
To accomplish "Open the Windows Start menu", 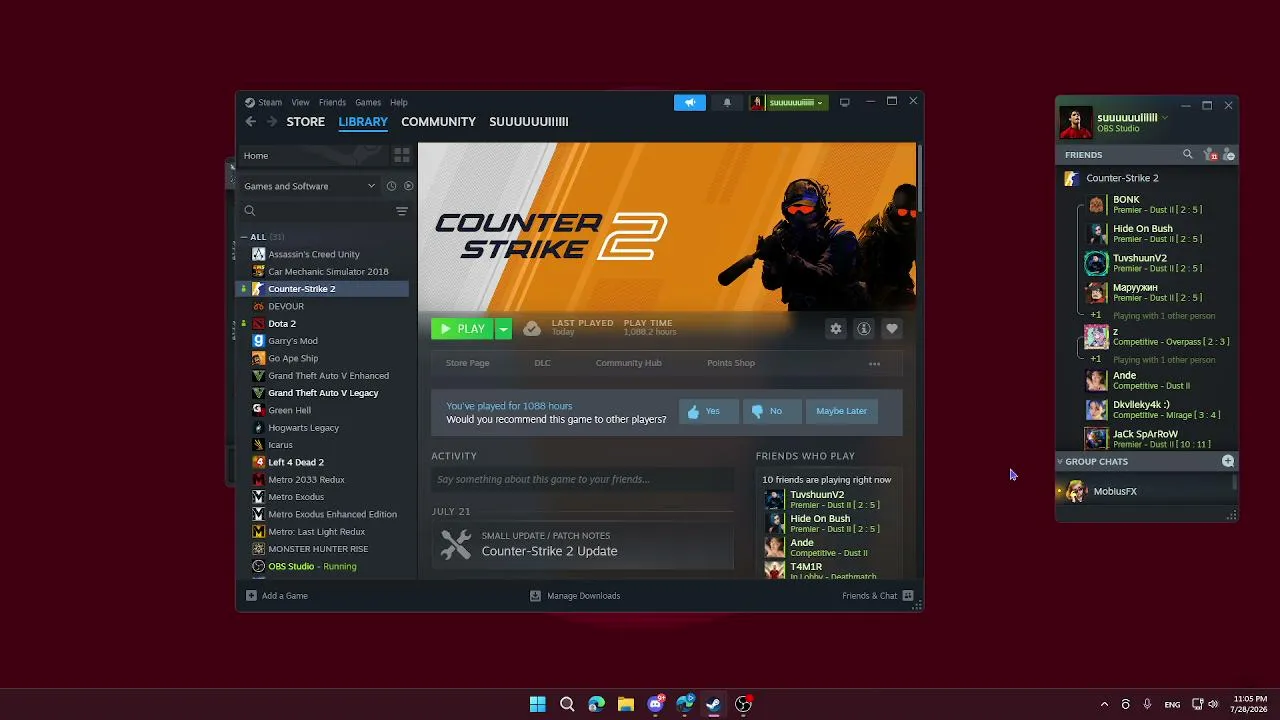I will [x=538, y=704].
